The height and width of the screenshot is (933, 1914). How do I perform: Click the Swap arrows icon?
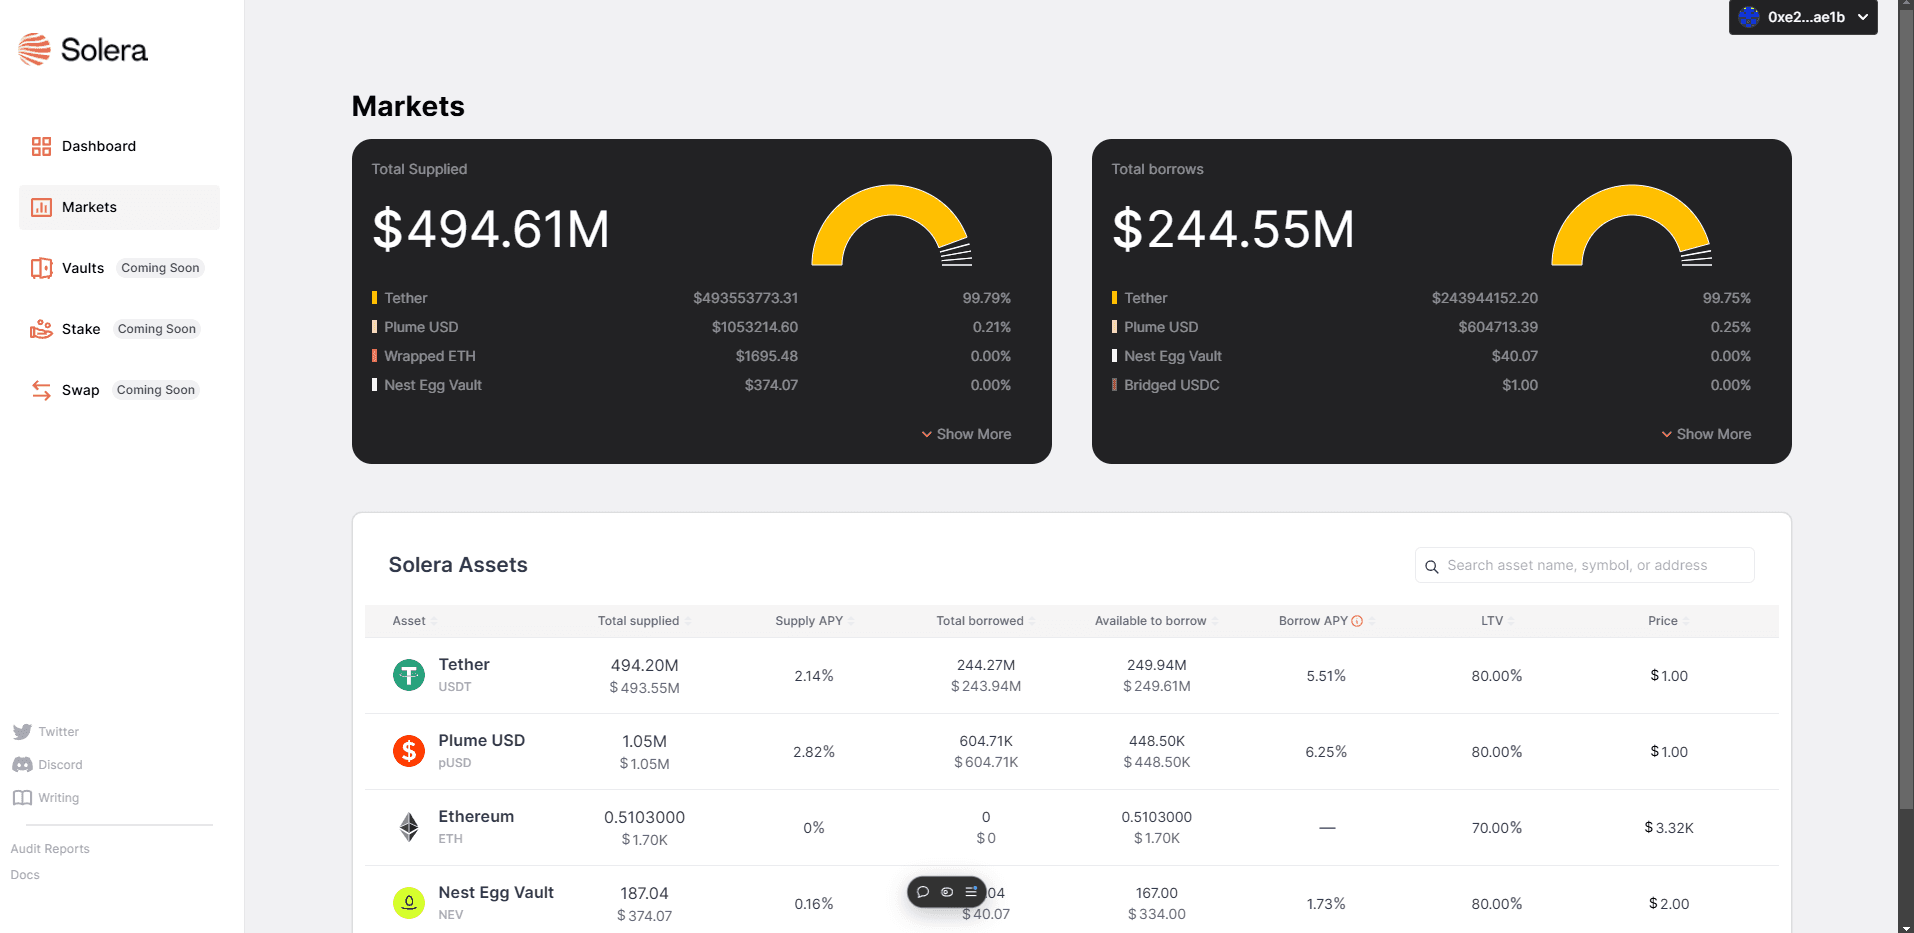pos(41,390)
